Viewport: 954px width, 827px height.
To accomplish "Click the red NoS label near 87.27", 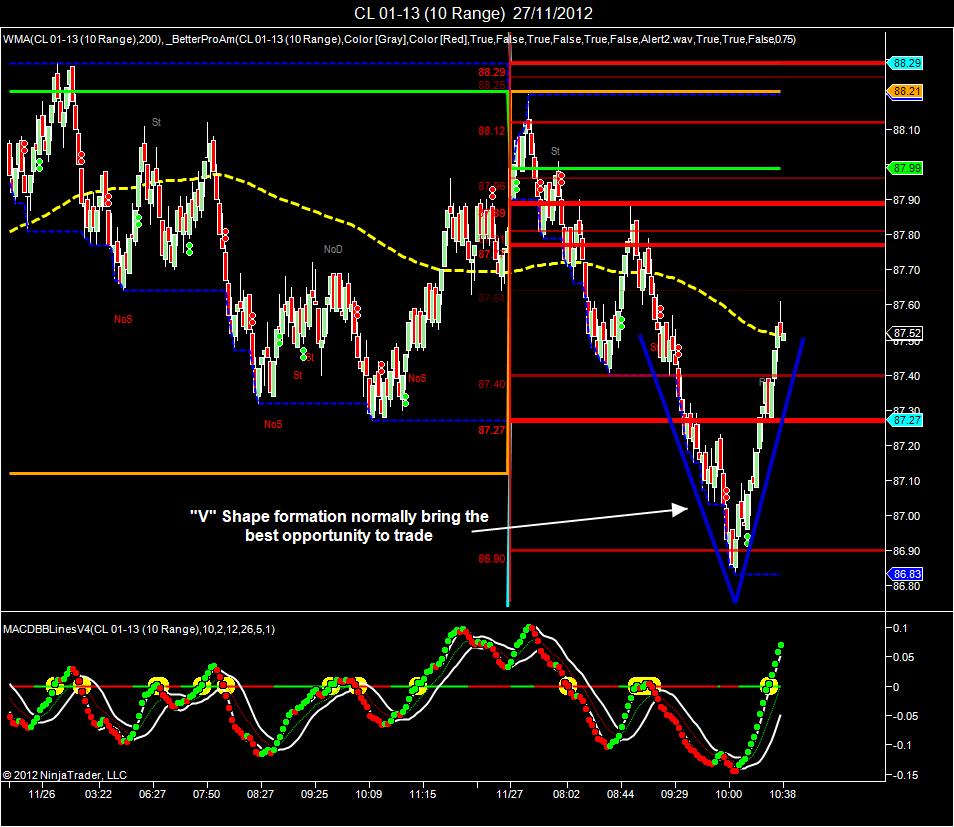I will [273, 424].
